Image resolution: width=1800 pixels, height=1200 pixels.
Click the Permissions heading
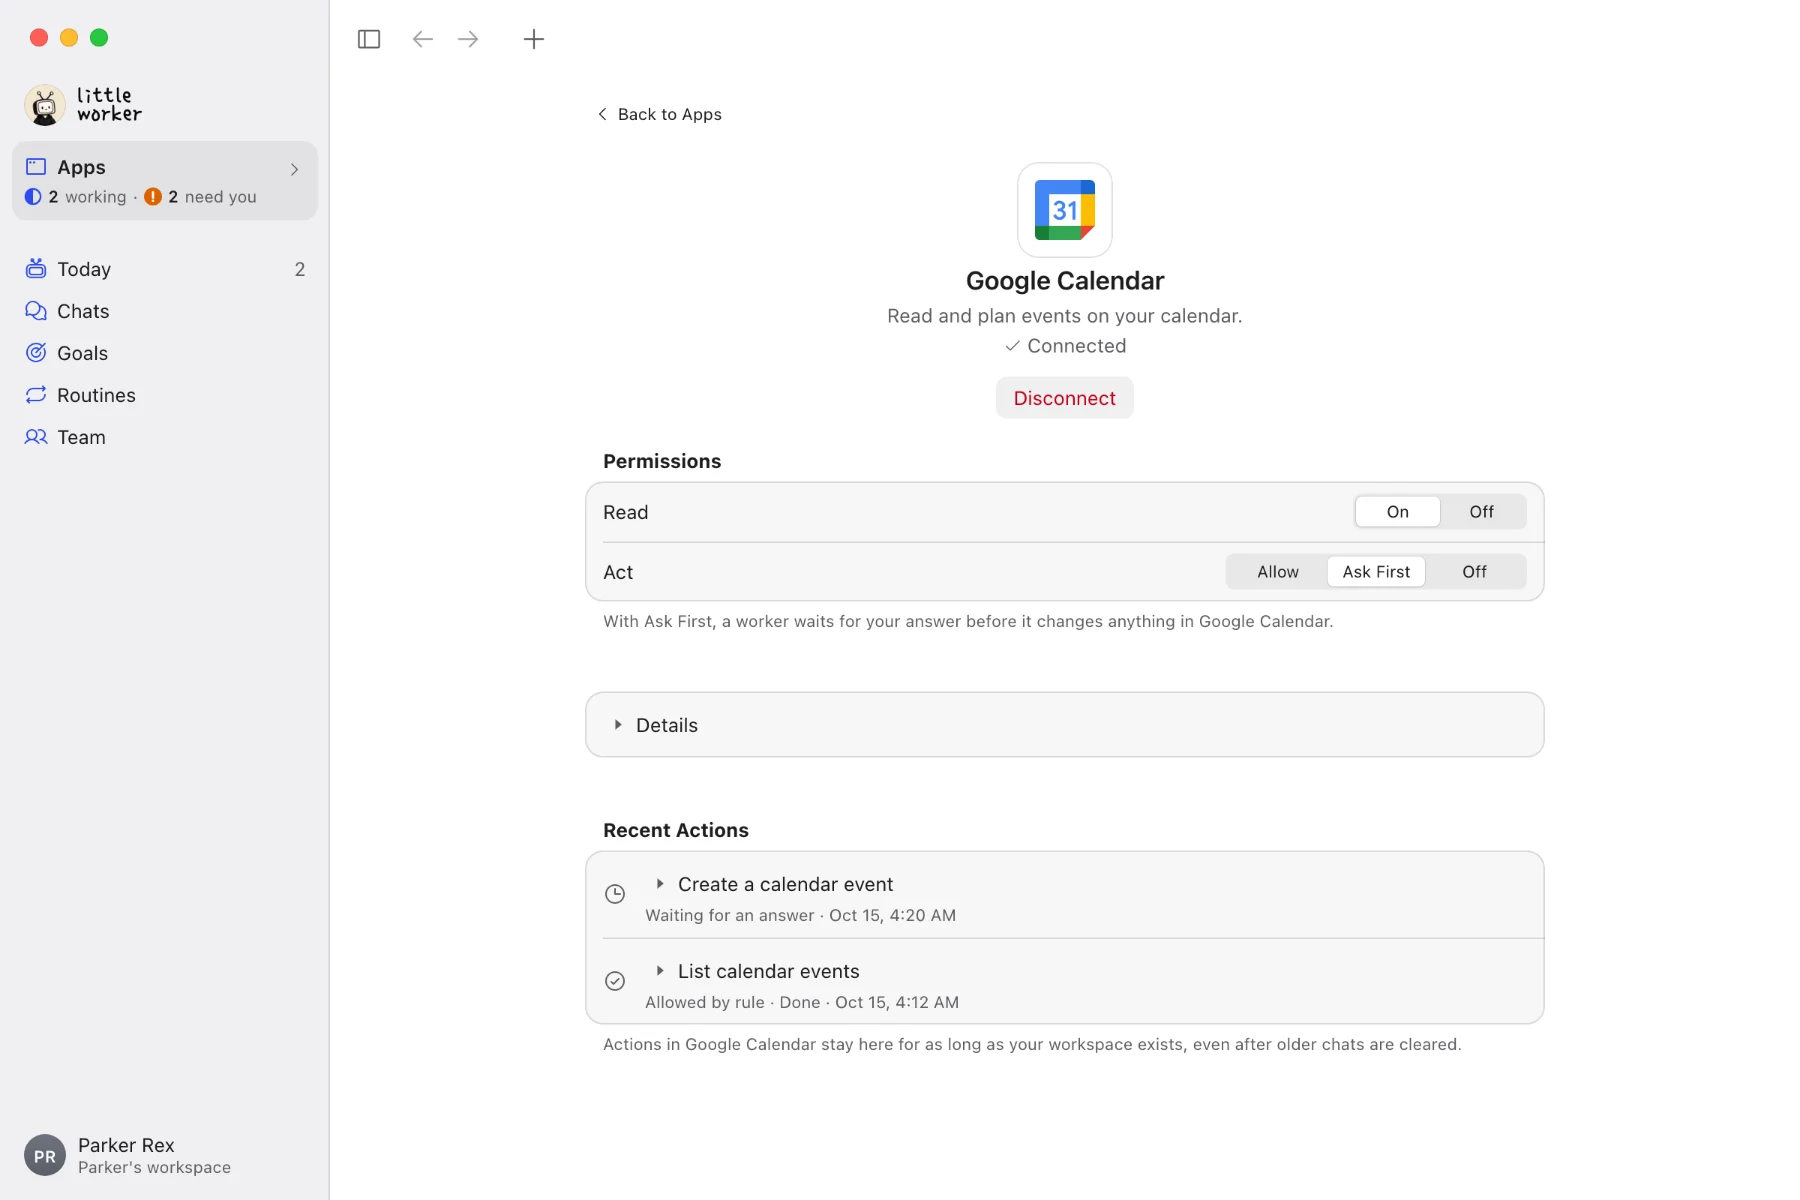pyautogui.click(x=662, y=461)
